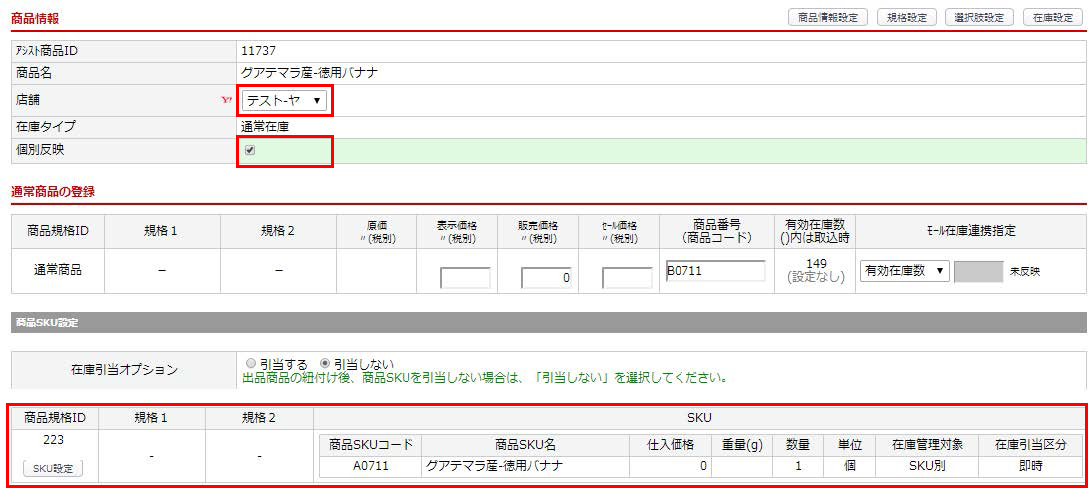This screenshot has width=1092, height=496.
Task: Open the 規格設定 page
Action: [907, 18]
